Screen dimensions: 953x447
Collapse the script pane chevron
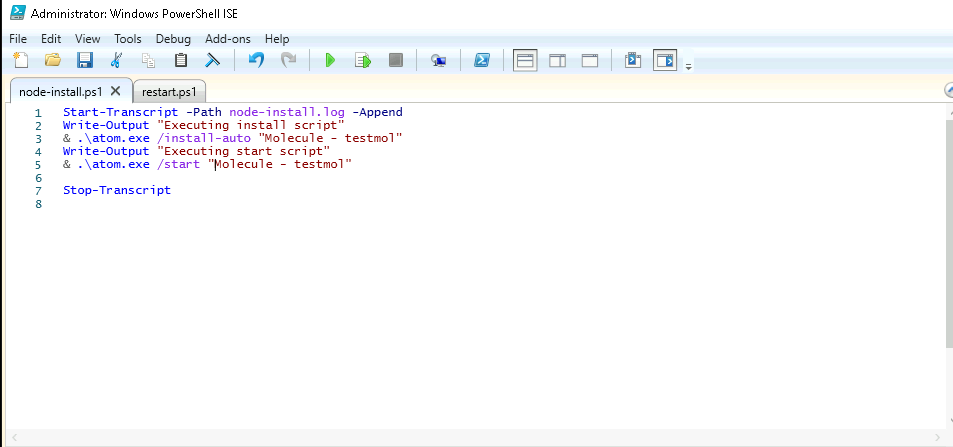tap(949, 91)
